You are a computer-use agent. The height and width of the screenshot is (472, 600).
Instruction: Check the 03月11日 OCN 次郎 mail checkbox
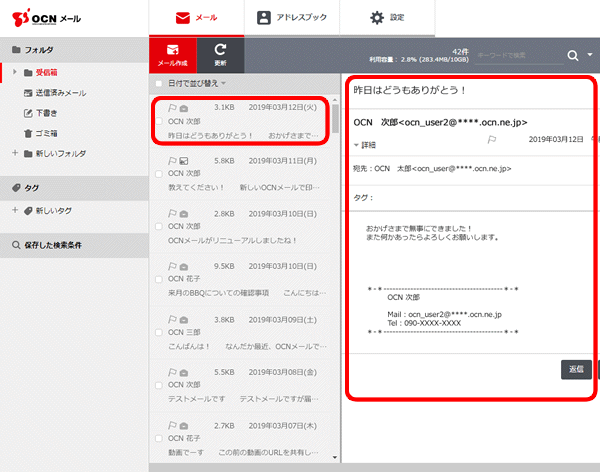click(x=159, y=174)
